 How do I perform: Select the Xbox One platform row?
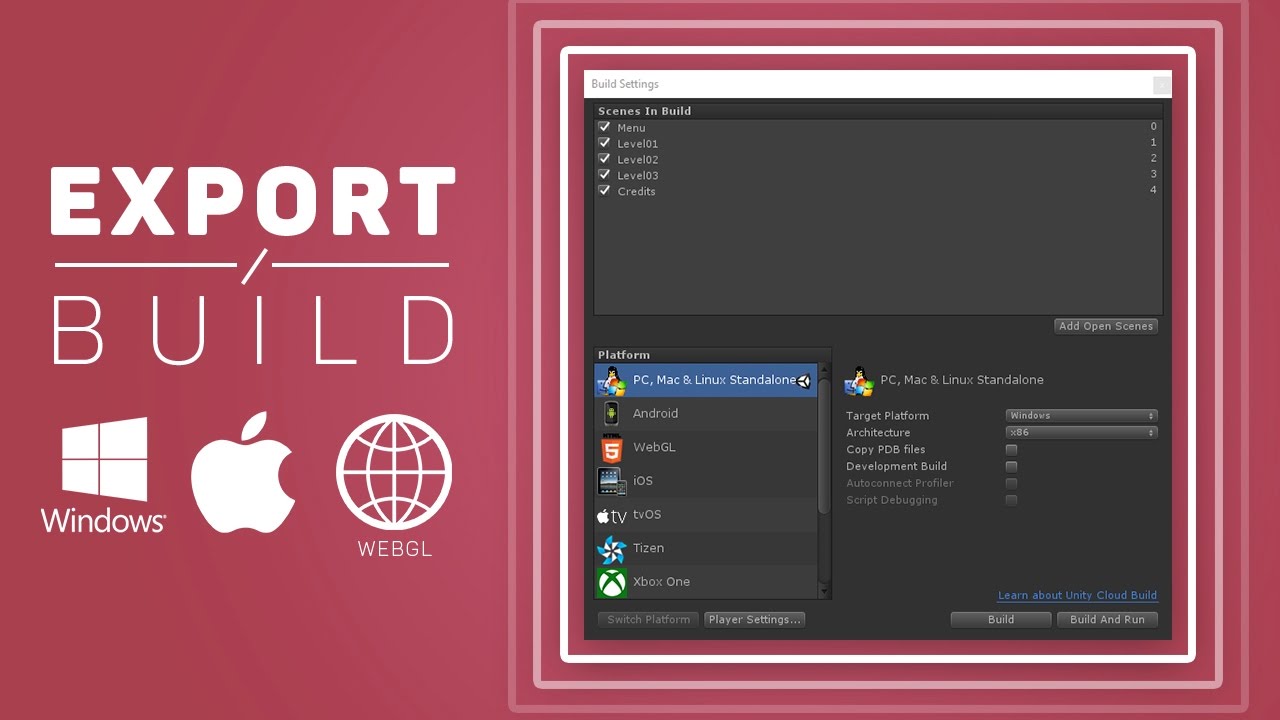click(706, 582)
